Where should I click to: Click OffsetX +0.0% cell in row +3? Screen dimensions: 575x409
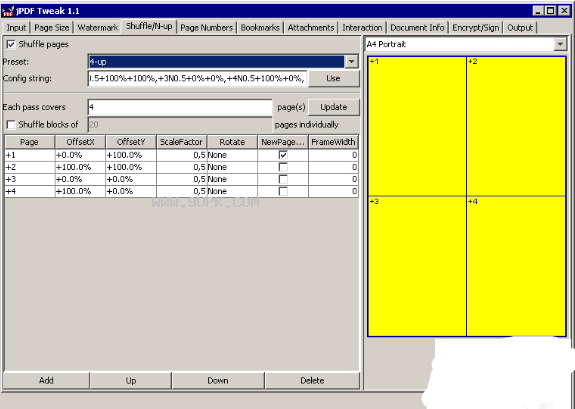(80, 179)
